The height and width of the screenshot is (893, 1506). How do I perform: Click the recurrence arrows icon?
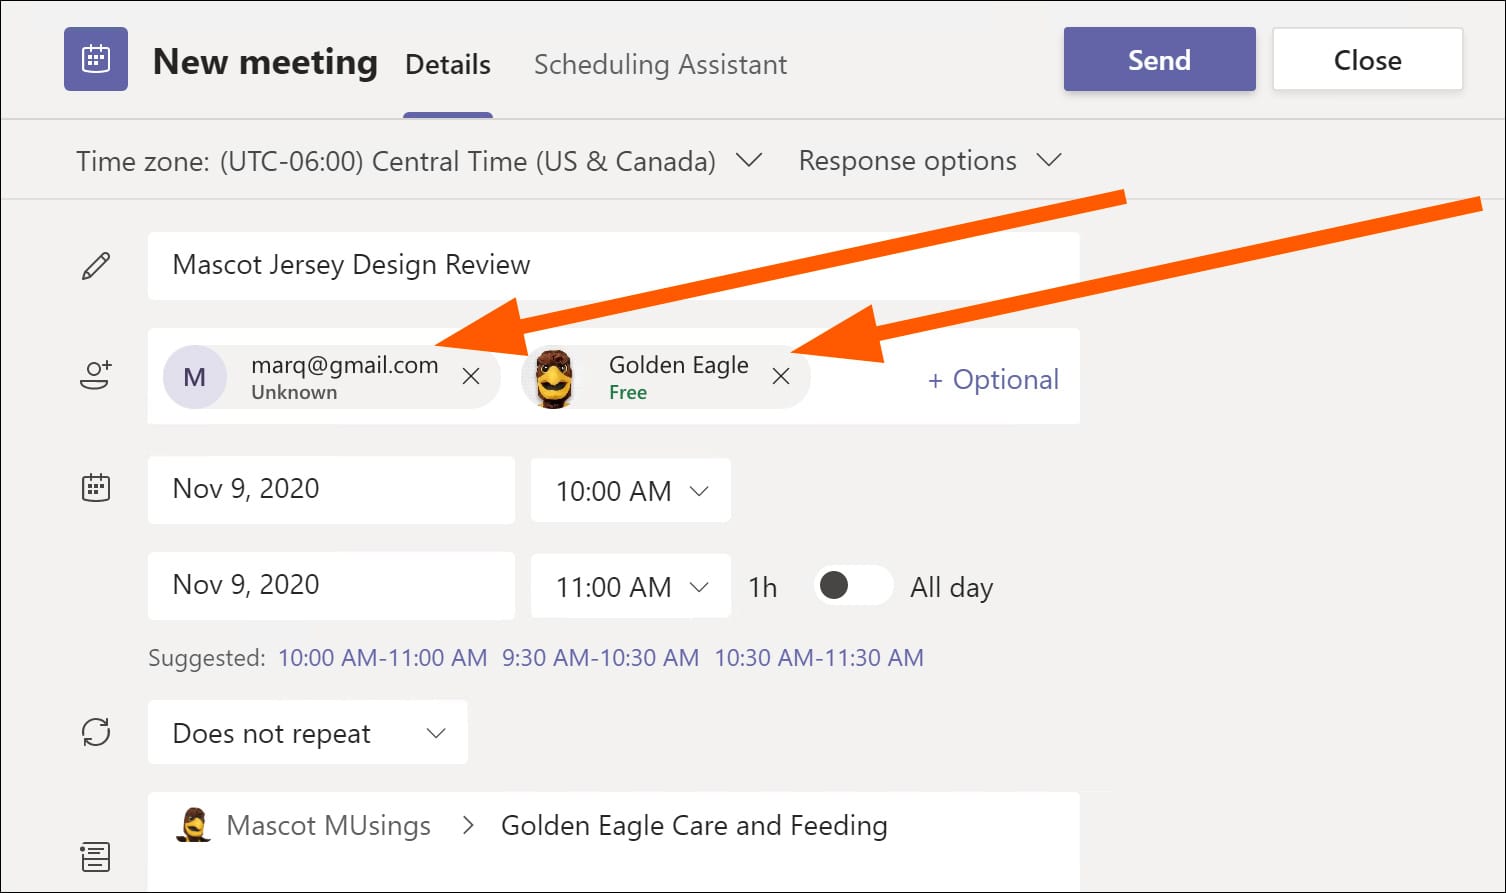coord(96,732)
